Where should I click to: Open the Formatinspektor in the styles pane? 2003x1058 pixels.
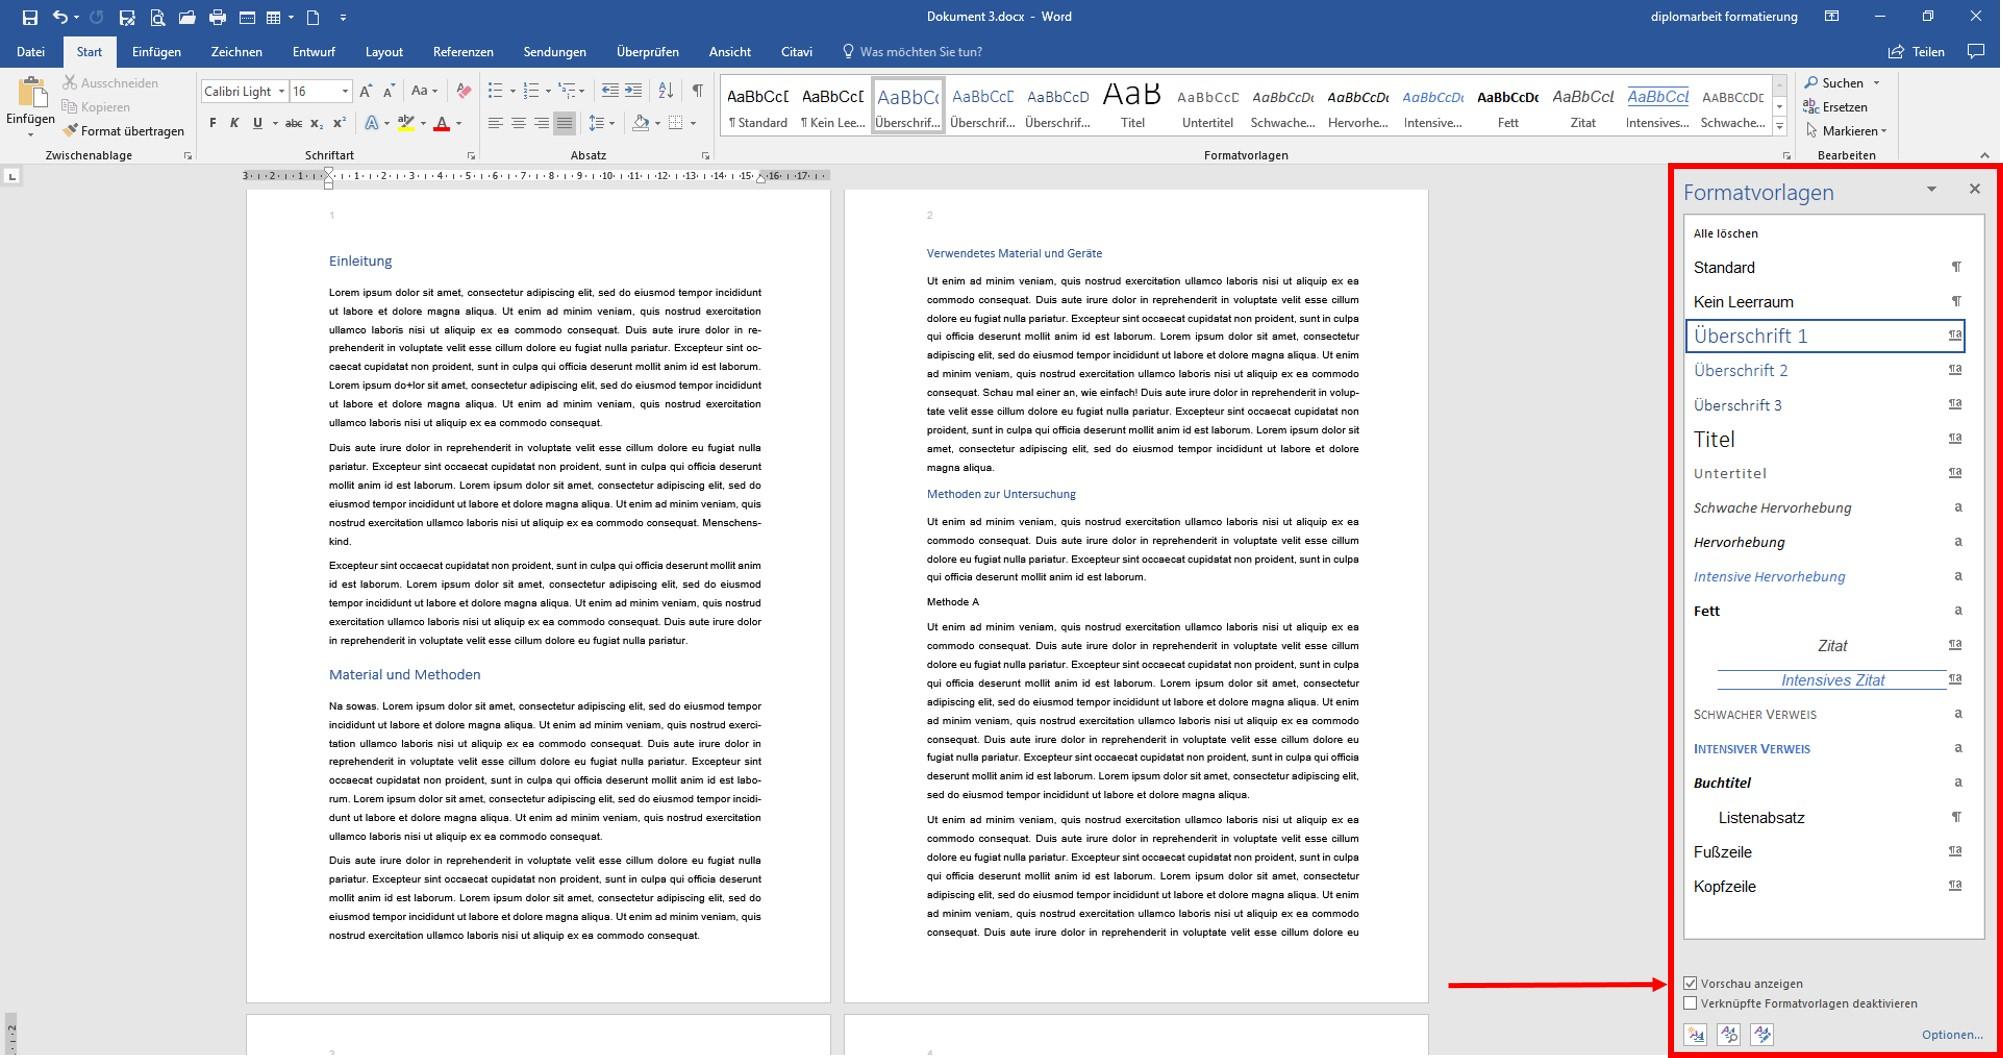[1729, 1035]
